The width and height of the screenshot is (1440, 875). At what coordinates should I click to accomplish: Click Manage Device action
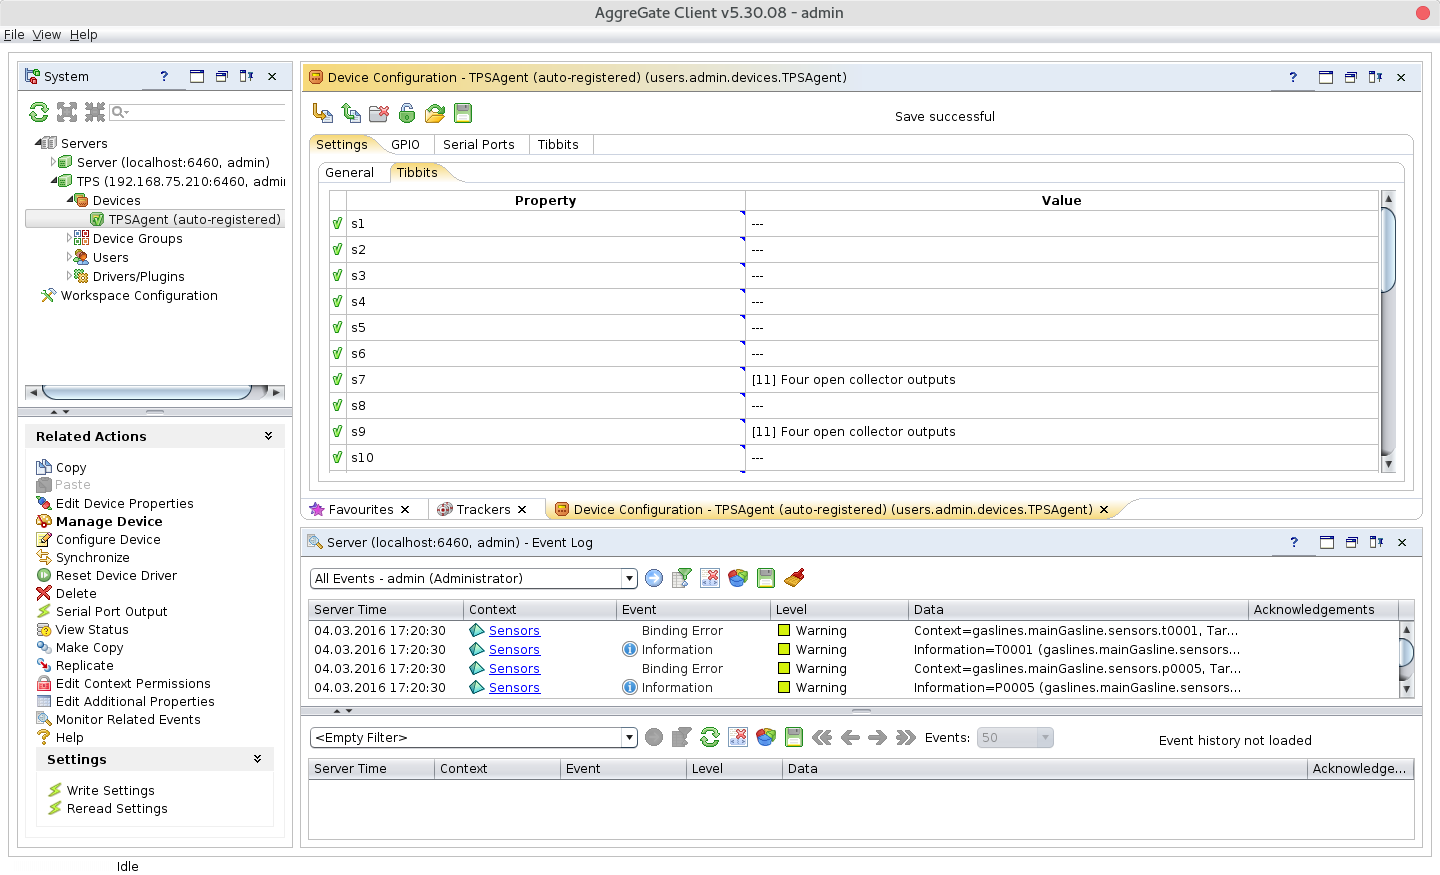[x=109, y=521]
